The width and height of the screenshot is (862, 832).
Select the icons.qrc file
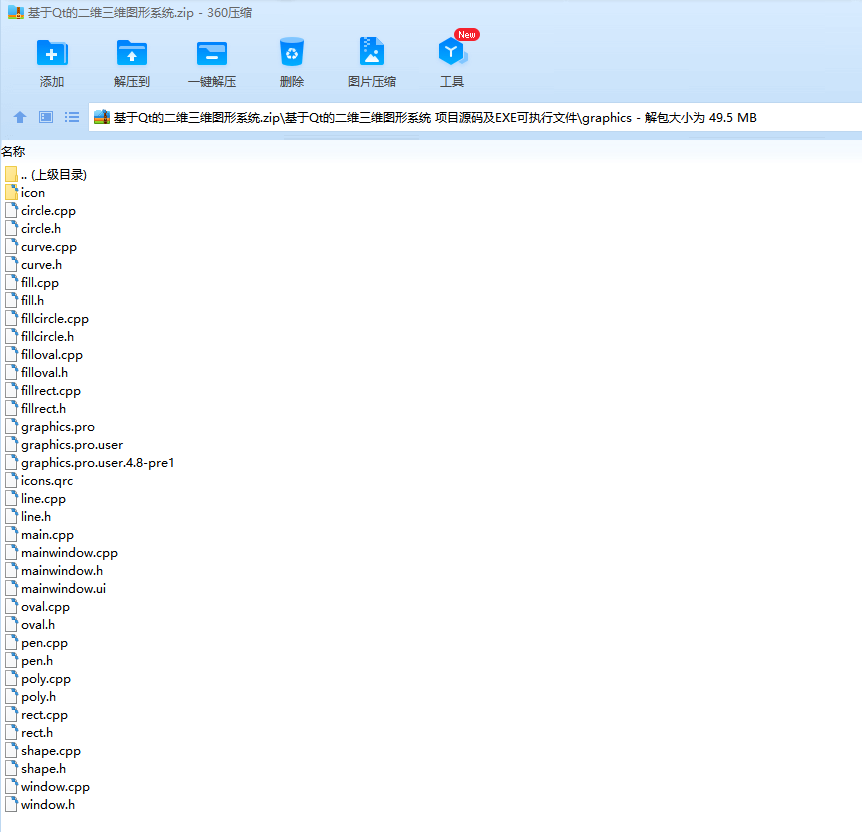tap(39, 481)
